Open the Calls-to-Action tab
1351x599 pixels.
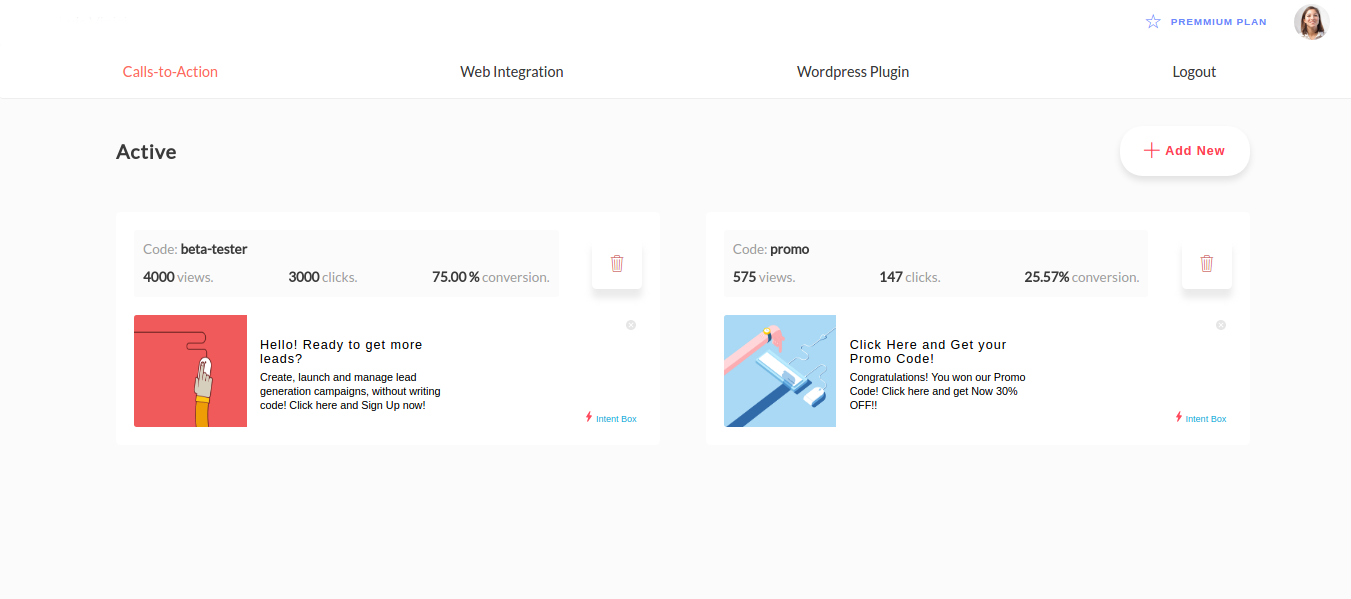click(170, 72)
